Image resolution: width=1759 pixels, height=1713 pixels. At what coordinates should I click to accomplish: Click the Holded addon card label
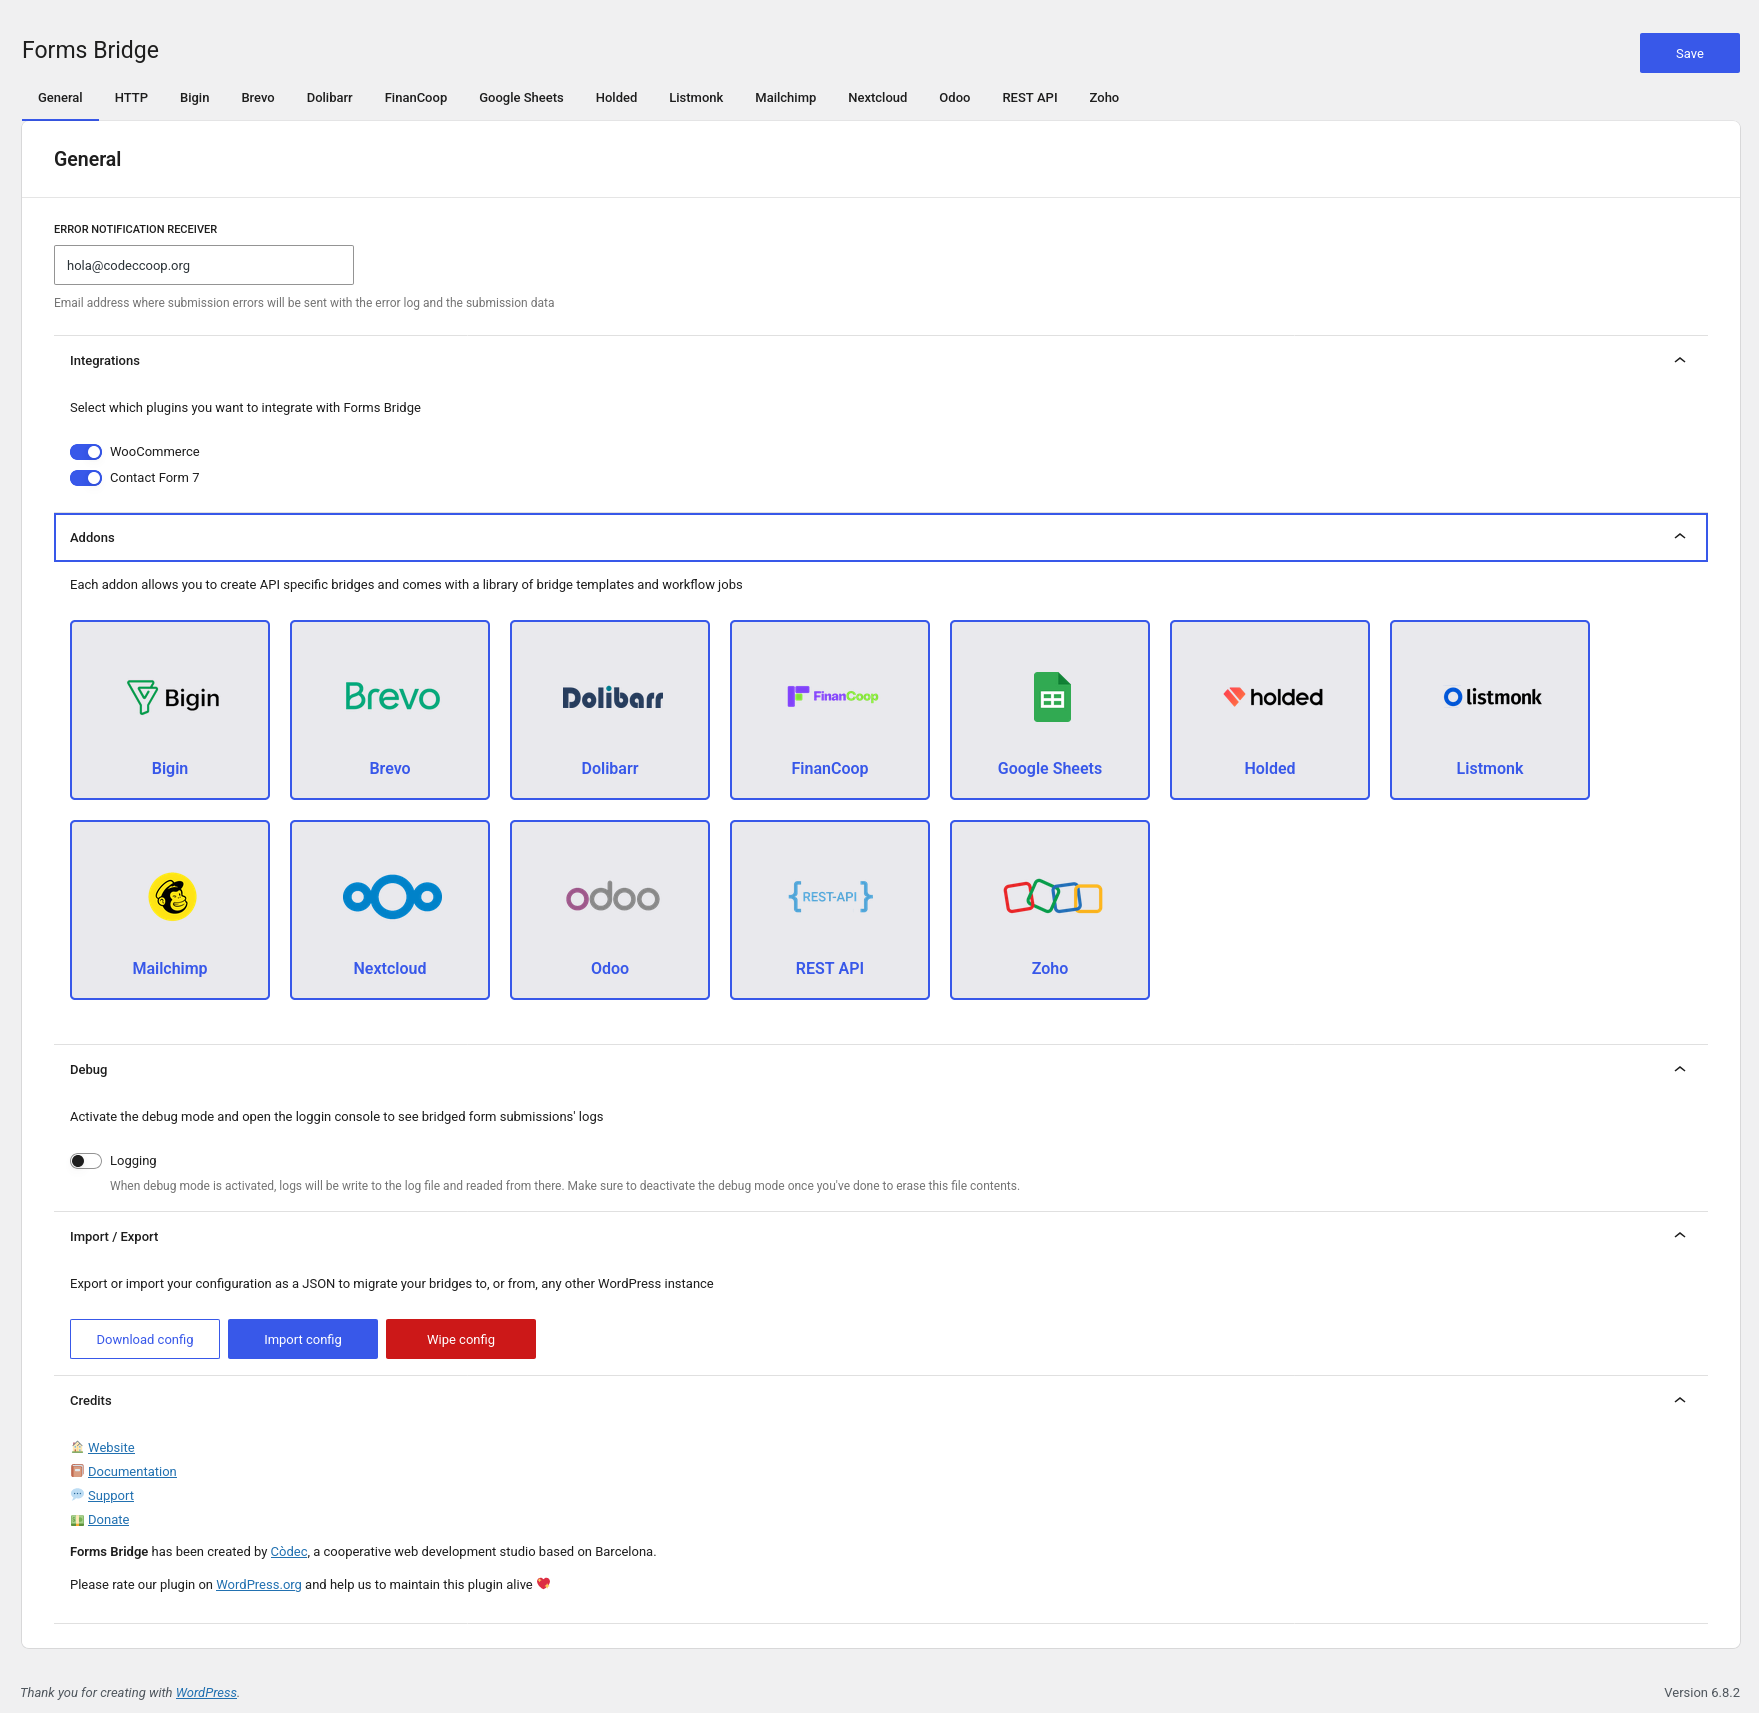point(1270,768)
